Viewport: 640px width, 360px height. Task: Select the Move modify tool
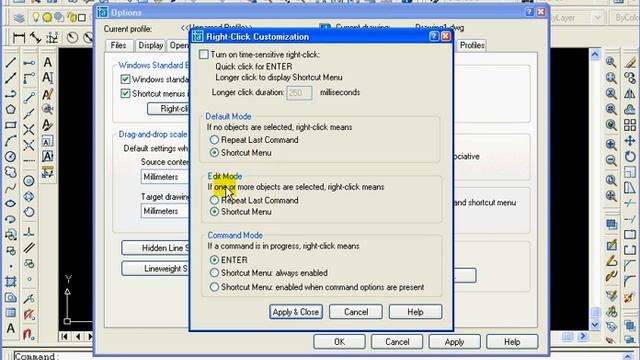coord(630,141)
